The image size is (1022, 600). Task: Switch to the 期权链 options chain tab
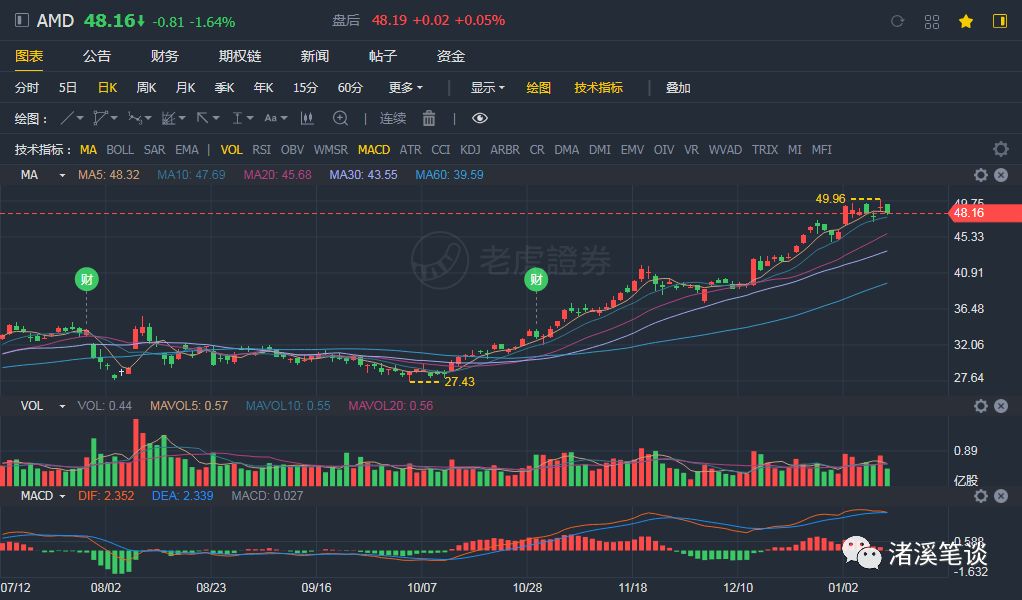[240, 56]
